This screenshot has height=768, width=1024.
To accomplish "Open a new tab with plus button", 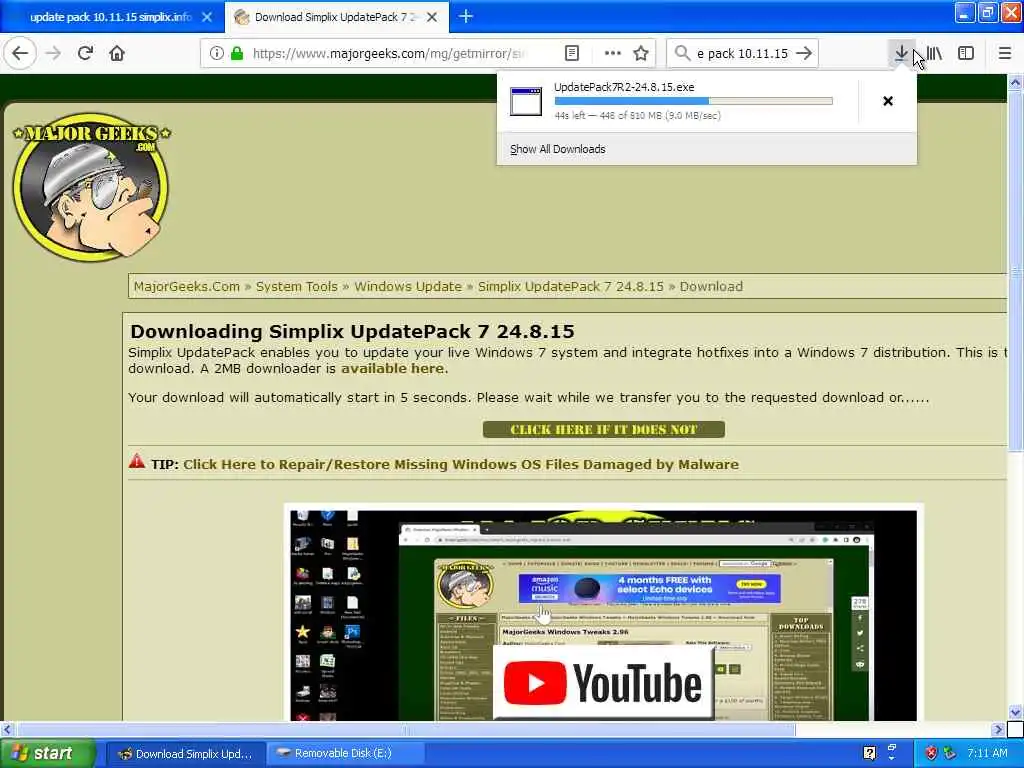I will (x=466, y=16).
